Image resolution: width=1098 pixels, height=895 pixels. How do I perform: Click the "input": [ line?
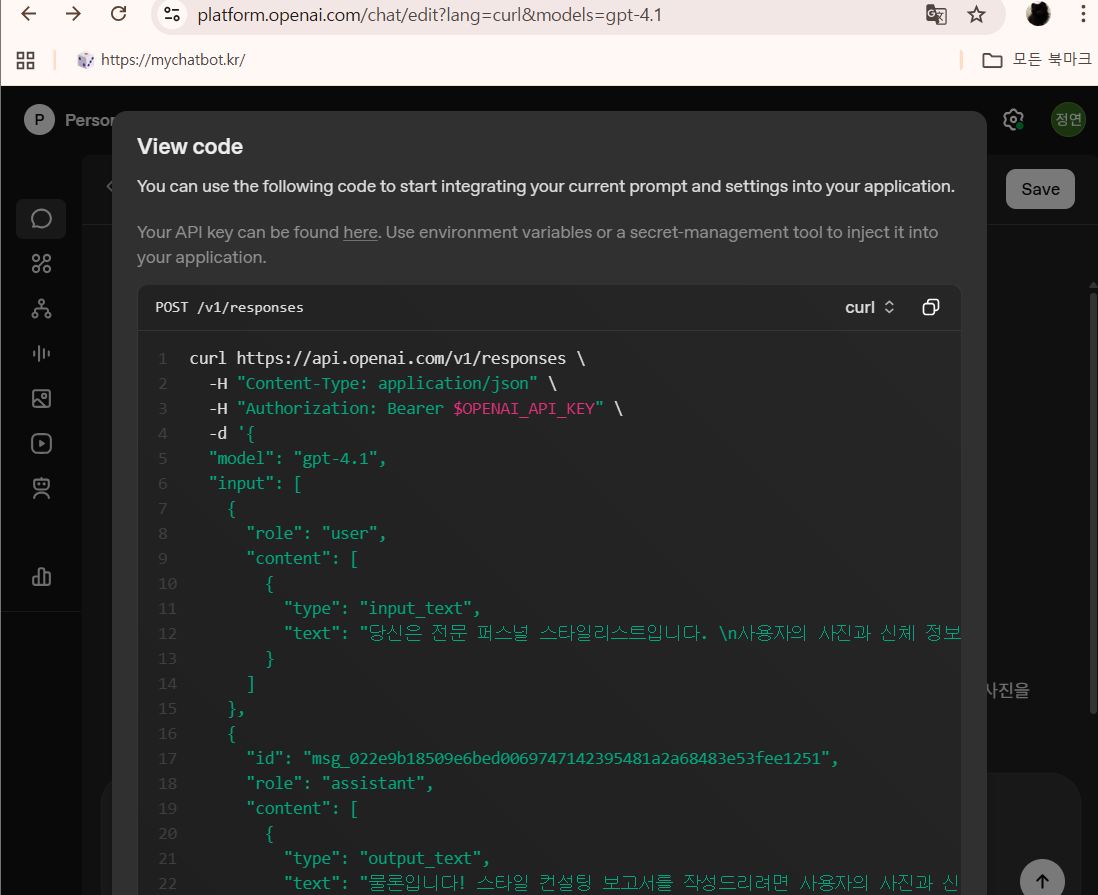coord(255,484)
